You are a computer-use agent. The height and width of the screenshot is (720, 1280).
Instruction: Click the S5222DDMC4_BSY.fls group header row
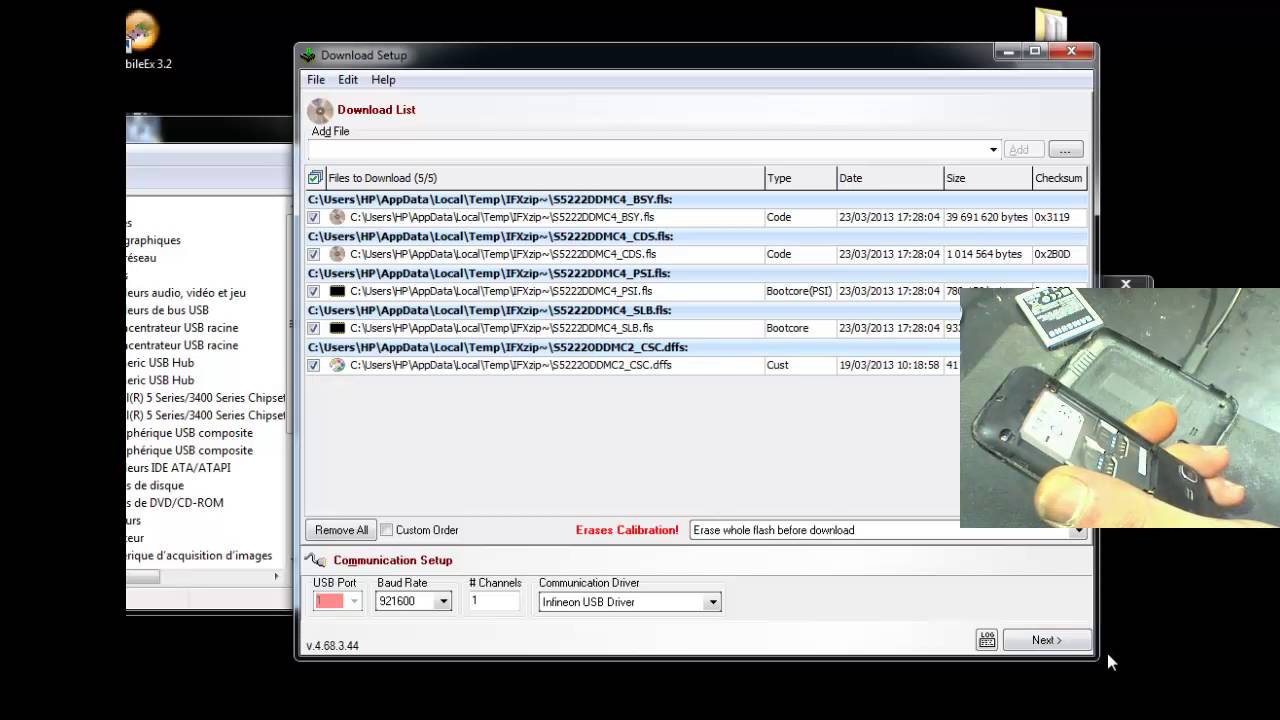tap(696, 199)
